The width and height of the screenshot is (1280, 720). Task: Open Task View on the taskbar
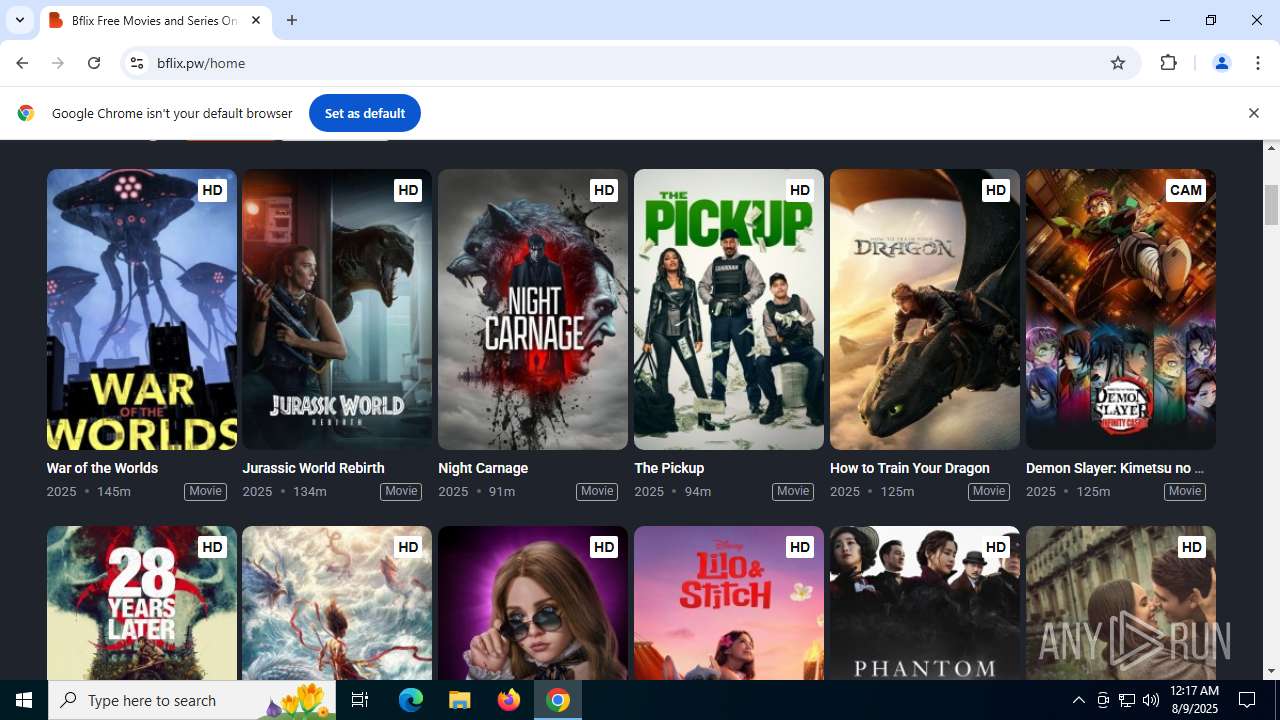tap(360, 700)
